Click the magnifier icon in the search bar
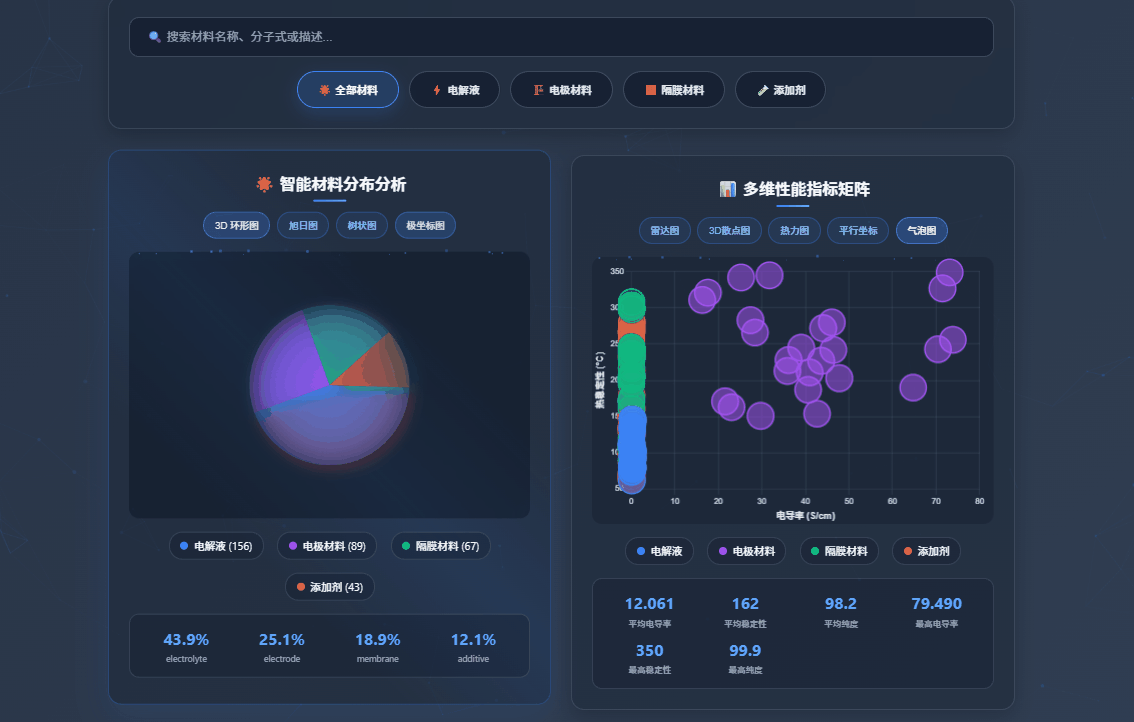 click(154, 37)
